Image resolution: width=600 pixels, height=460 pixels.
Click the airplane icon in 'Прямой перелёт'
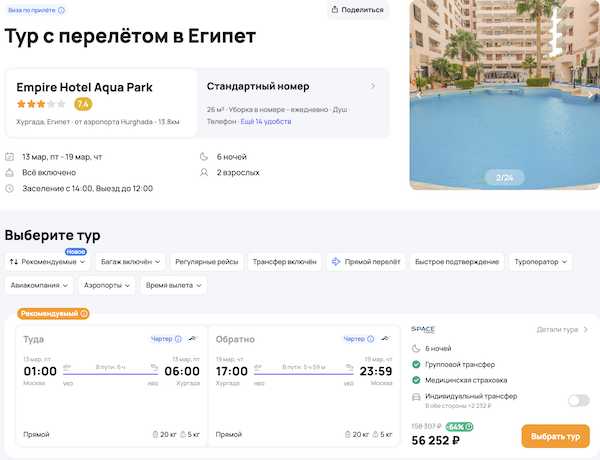[x=335, y=261]
